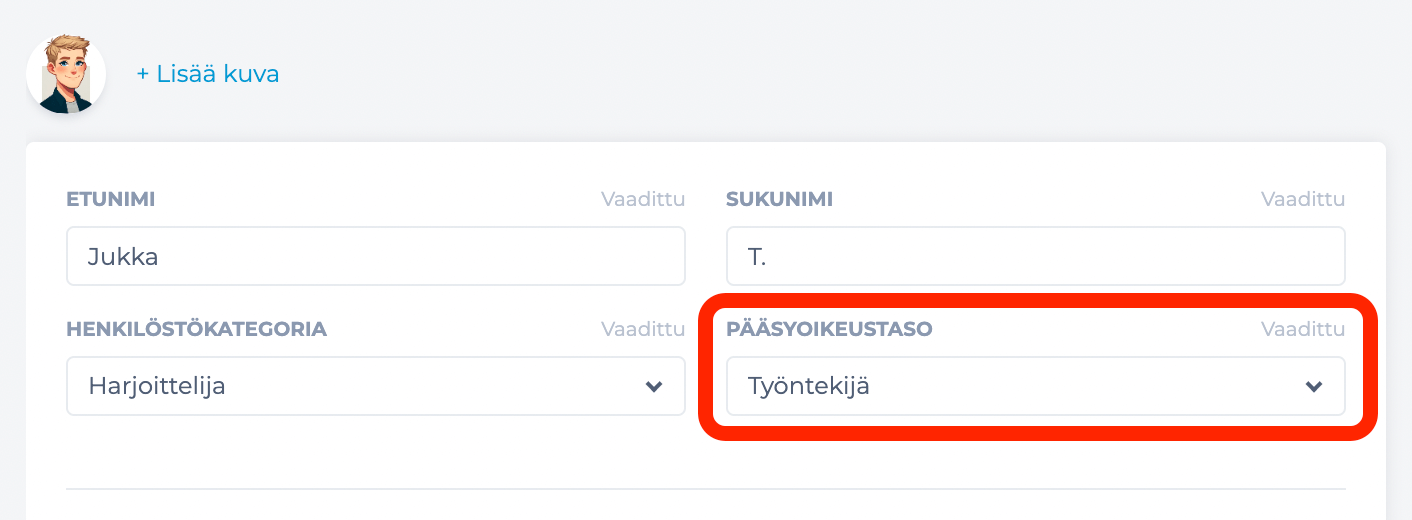1412x520 pixels.
Task: Open the Henkilöstökategoria dropdown showing Harjoittelija
Action: [x=376, y=386]
